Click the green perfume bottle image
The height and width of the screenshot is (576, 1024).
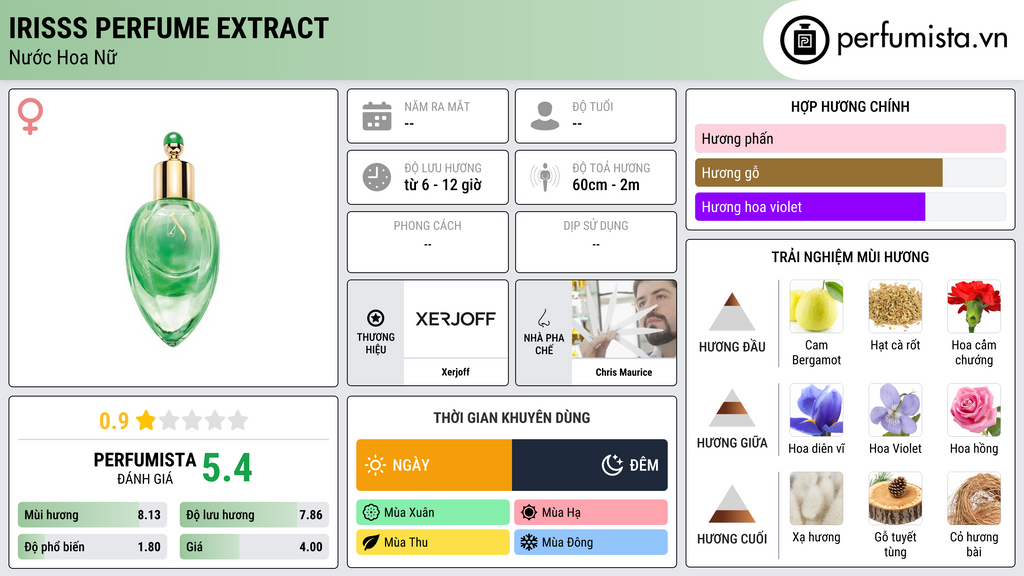173,239
